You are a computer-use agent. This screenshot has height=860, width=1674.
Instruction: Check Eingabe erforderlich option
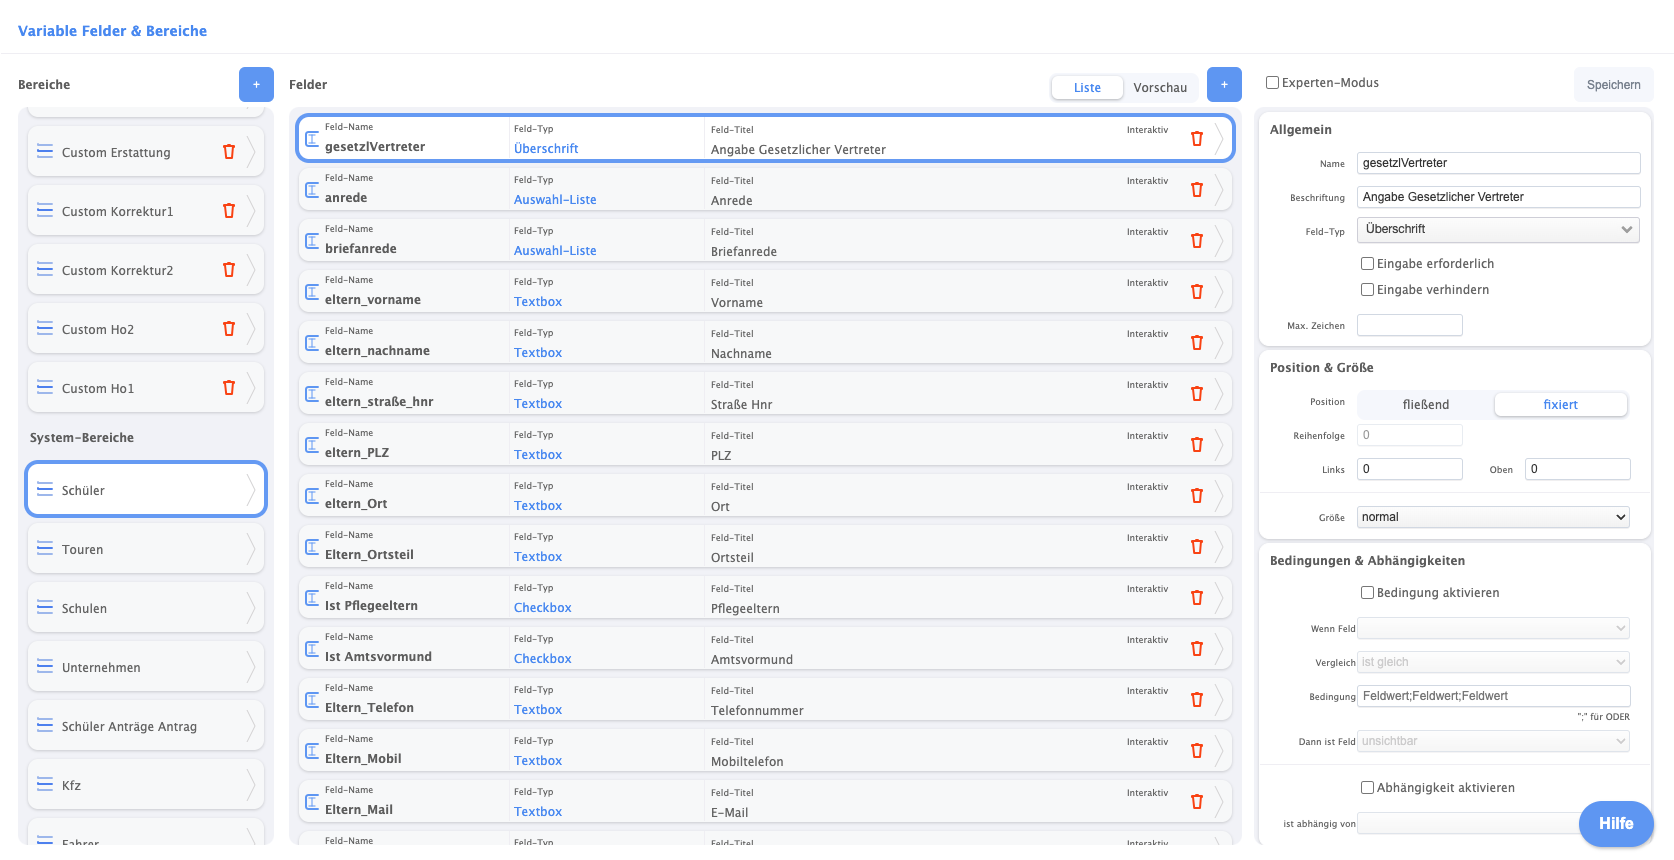pyautogui.click(x=1367, y=264)
